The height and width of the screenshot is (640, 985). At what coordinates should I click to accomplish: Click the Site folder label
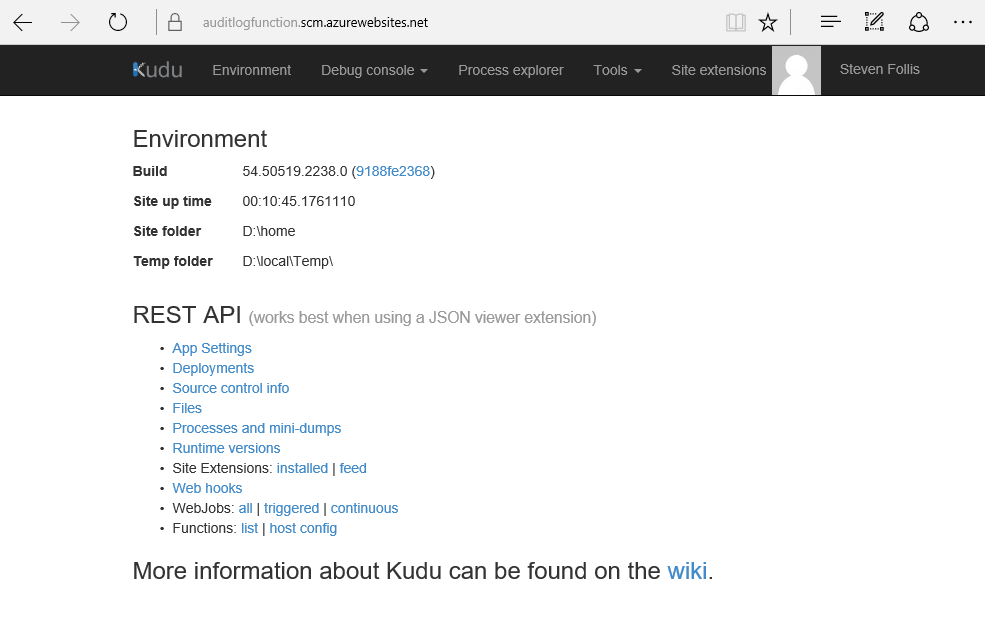click(167, 231)
